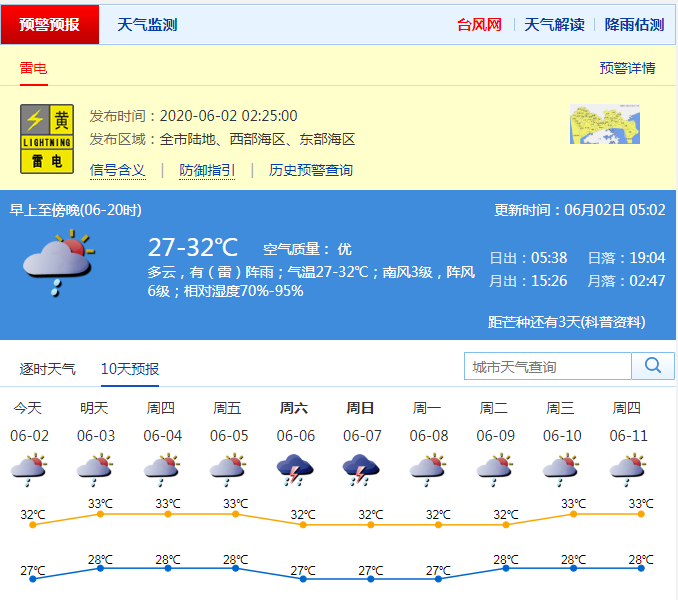Open the 信号含义 link
678x600 pixels.
coord(118,170)
